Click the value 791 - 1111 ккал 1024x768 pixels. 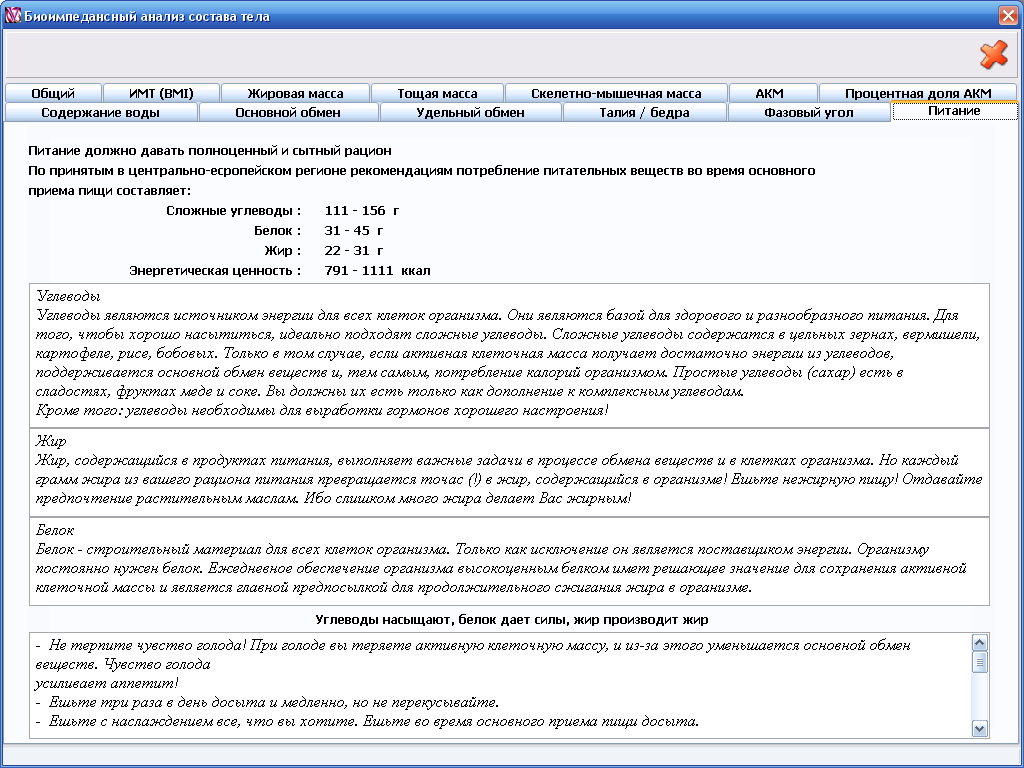pos(377,270)
